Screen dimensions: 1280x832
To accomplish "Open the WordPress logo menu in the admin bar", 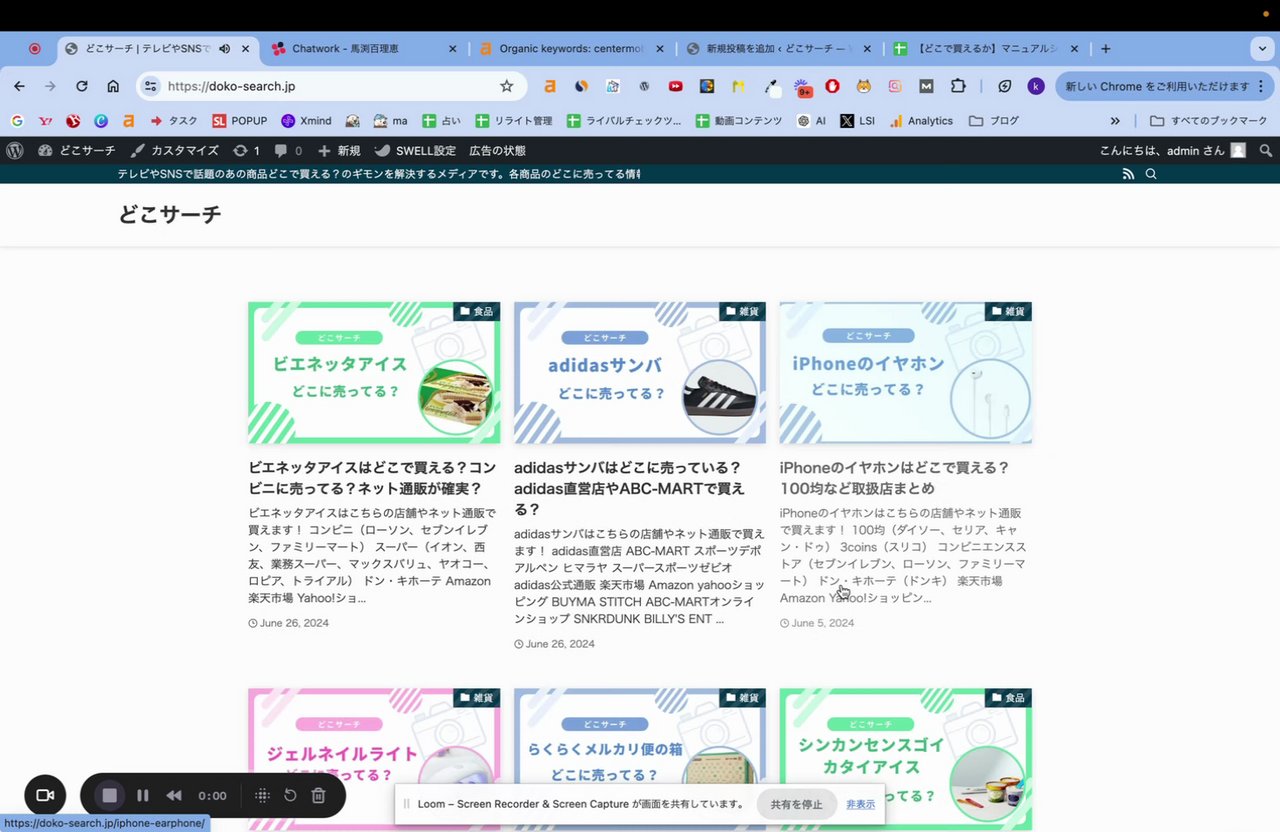I will coord(15,150).
